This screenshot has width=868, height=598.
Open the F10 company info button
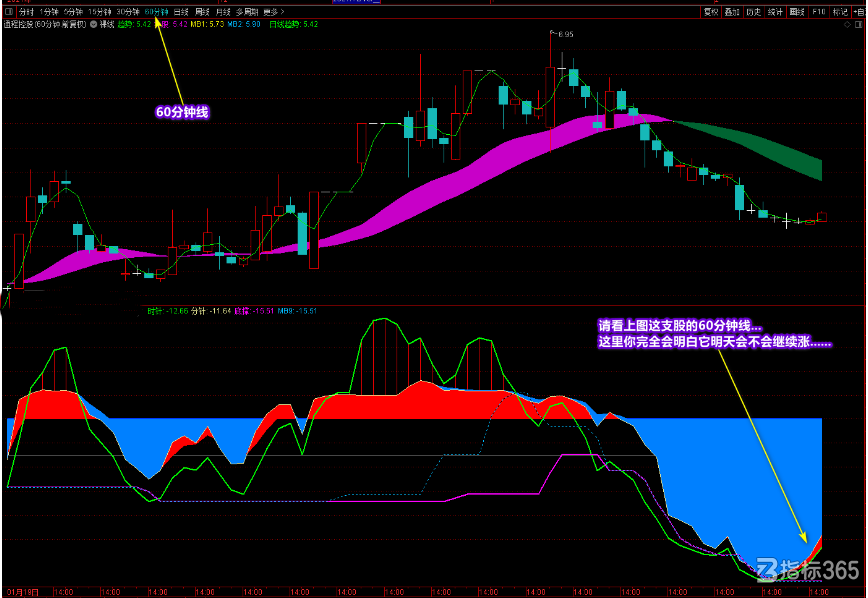[819, 12]
